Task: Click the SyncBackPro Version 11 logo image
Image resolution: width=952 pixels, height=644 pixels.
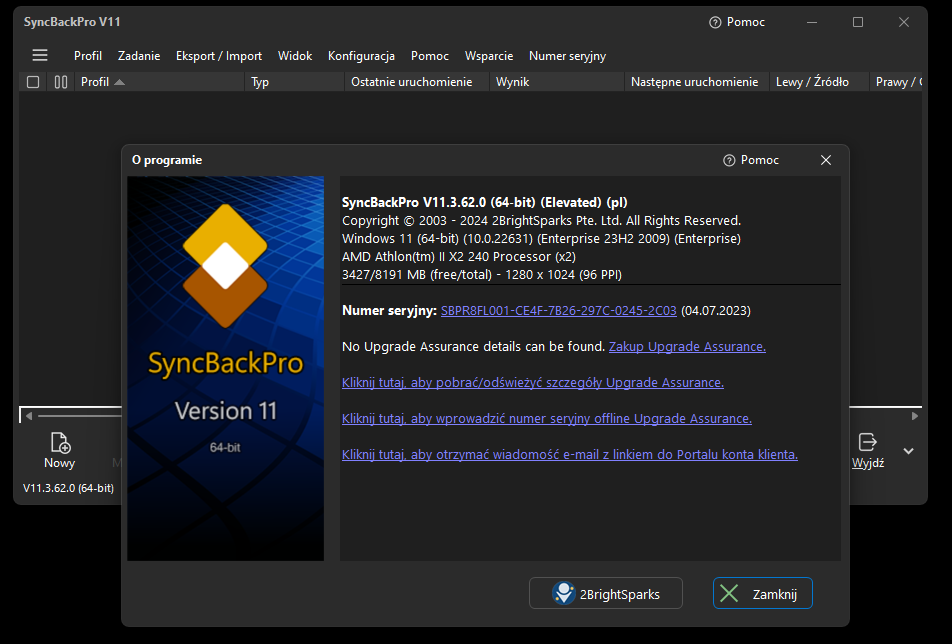Action: click(x=225, y=368)
